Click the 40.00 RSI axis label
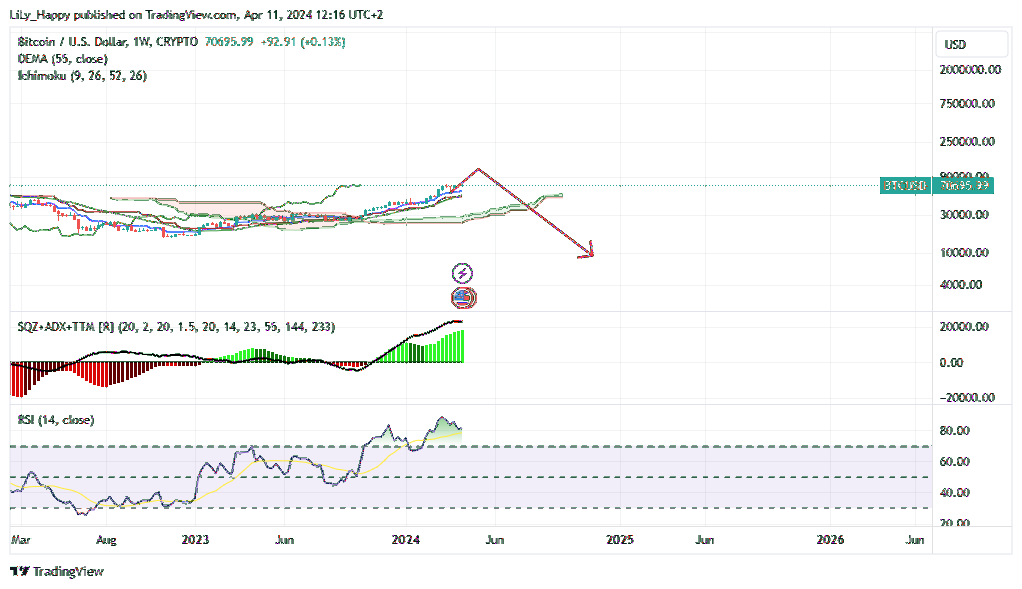 pos(955,493)
